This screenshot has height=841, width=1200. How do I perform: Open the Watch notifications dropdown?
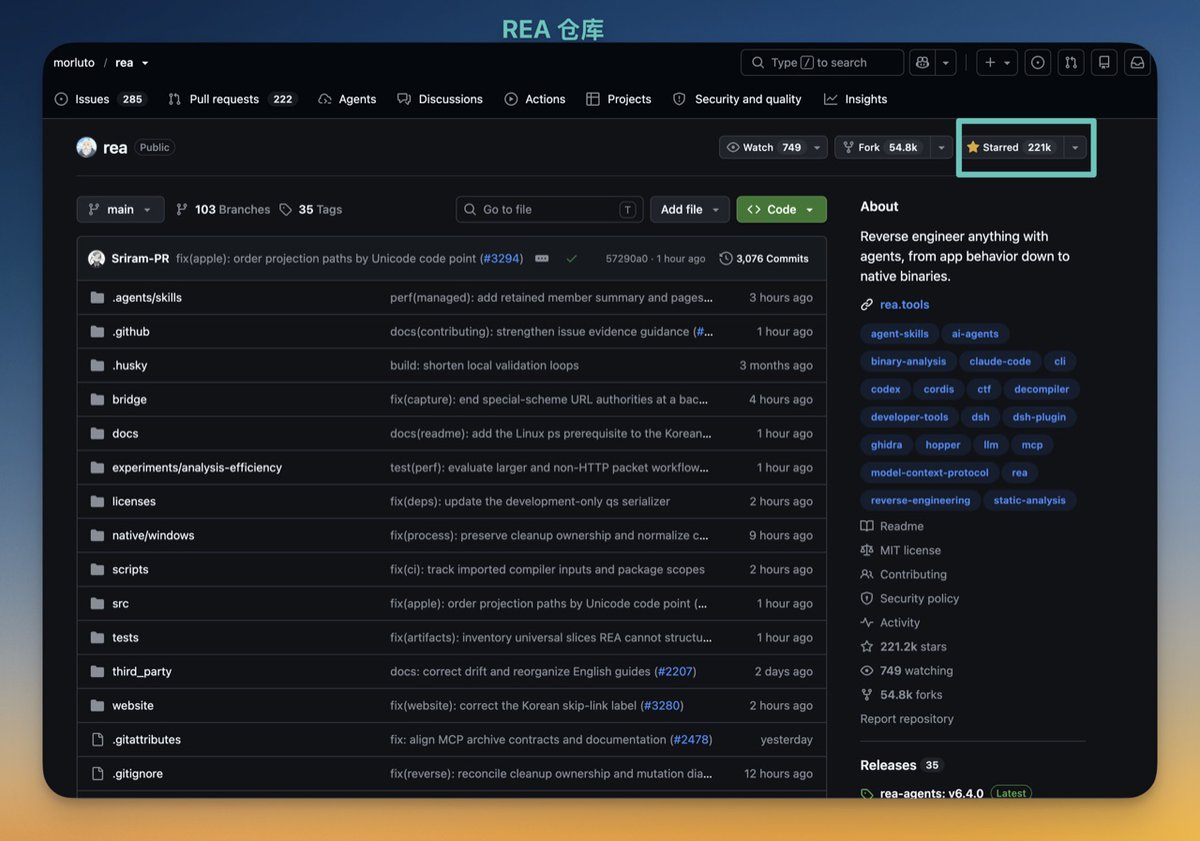tap(773, 147)
